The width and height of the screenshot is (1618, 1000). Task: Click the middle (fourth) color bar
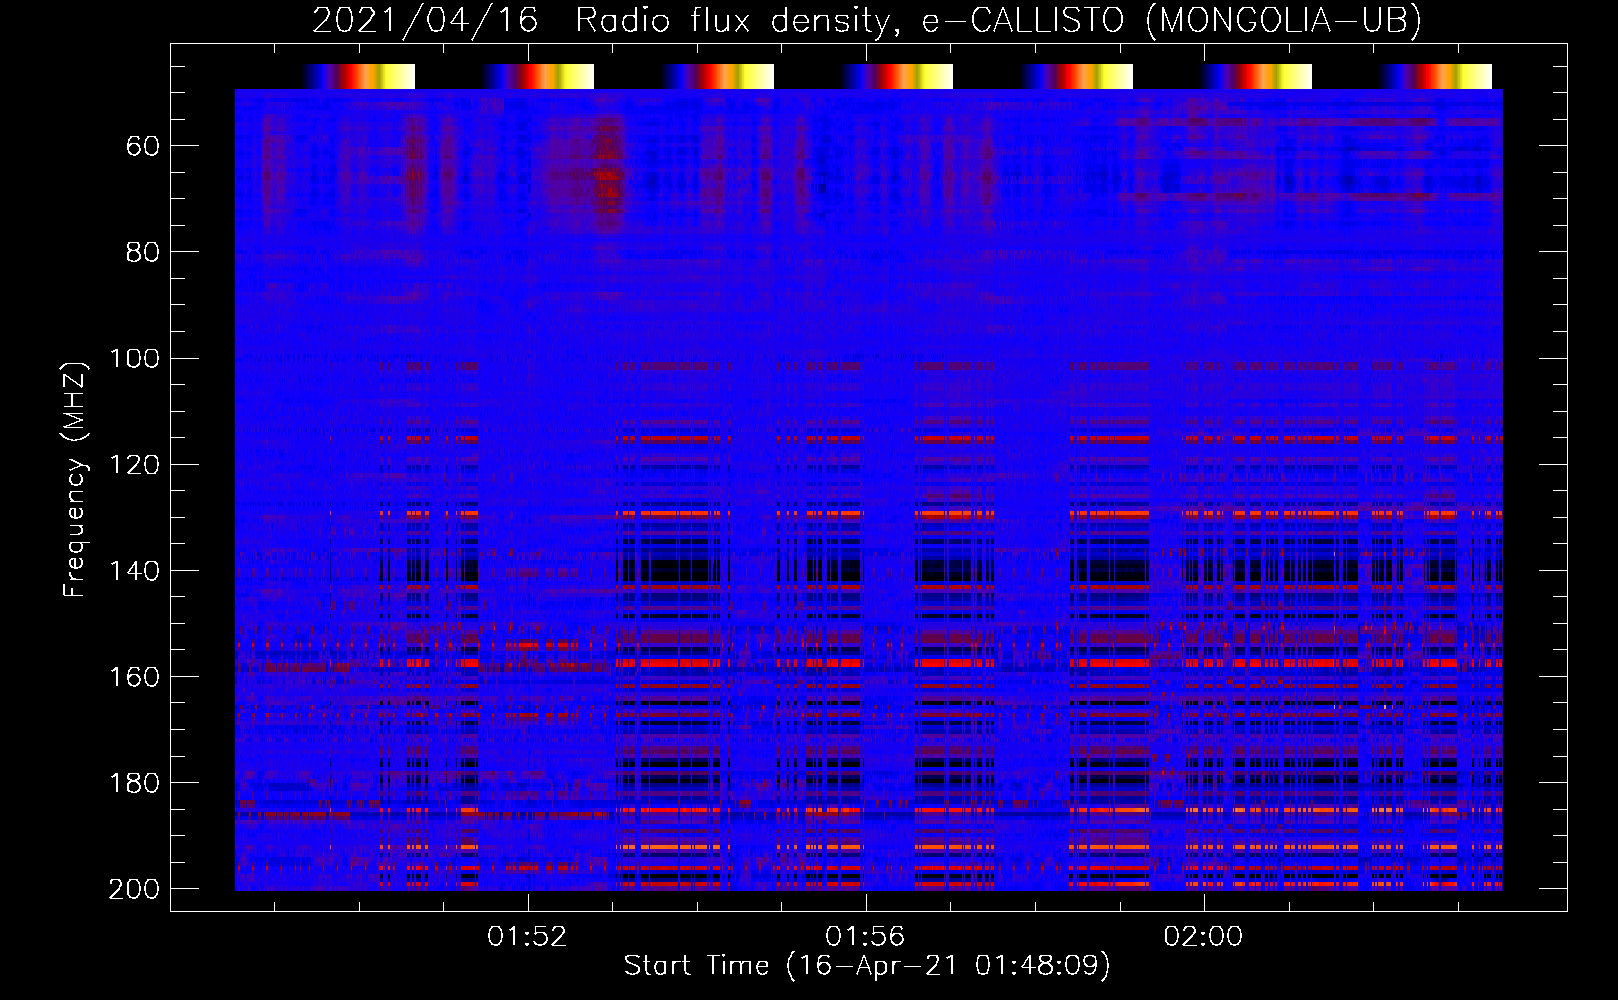click(898, 76)
